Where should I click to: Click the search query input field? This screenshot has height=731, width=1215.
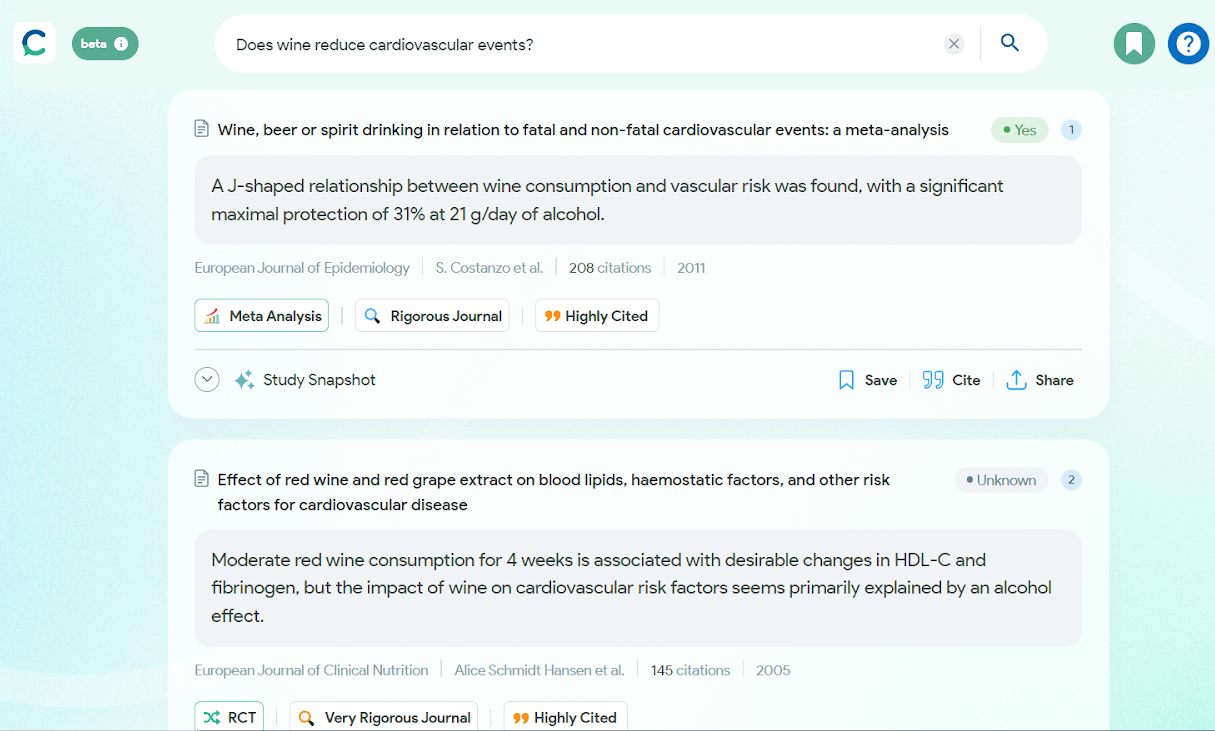[x=580, y=44]
